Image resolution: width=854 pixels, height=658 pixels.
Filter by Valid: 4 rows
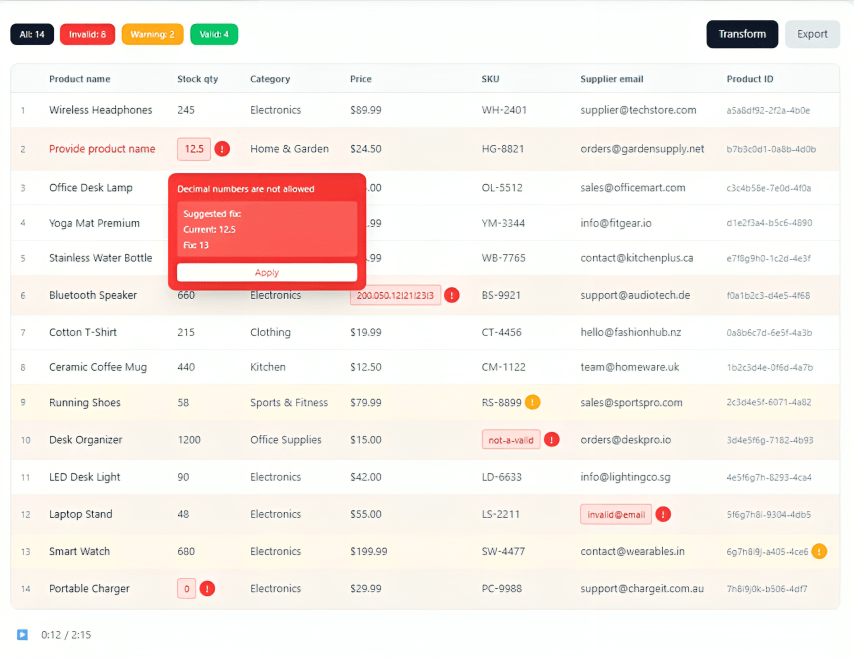click(214, 34)
